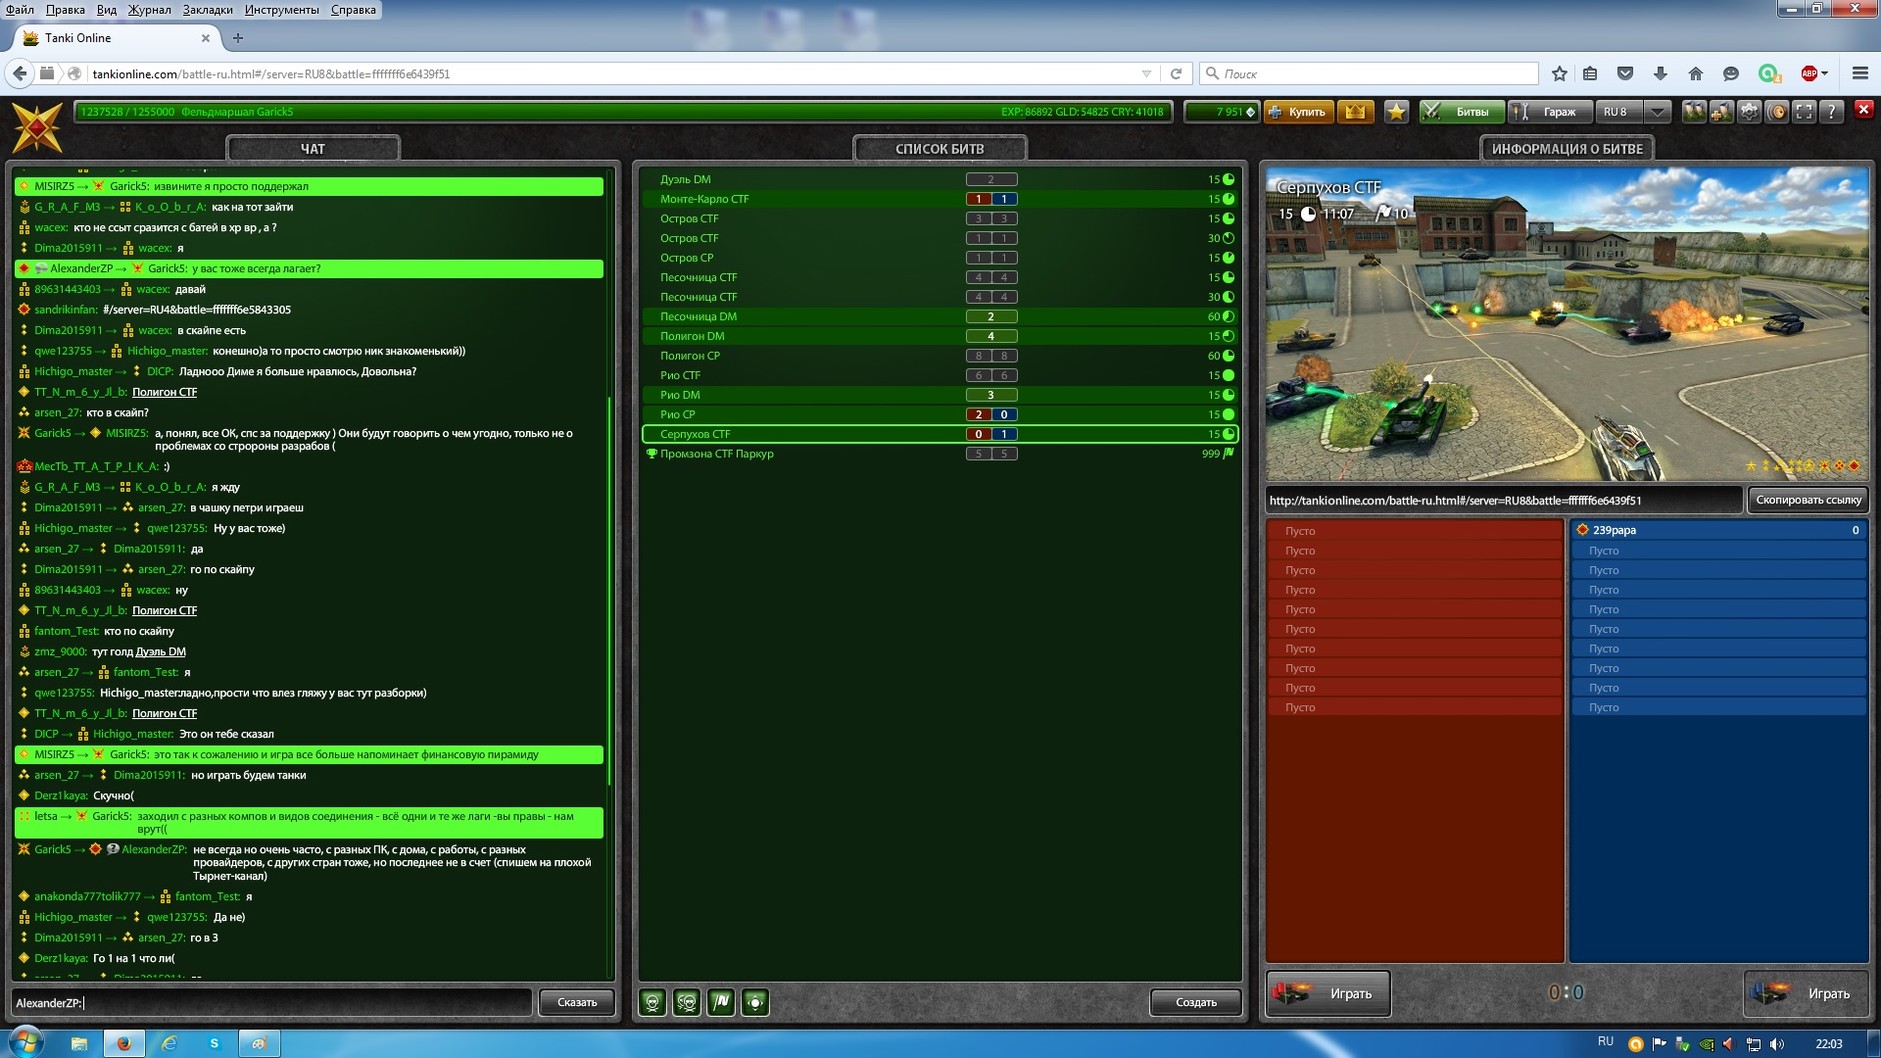1881x1058 pixels.
Task: Click the Скопировать ссылку button
Action: pos(1808,500)
